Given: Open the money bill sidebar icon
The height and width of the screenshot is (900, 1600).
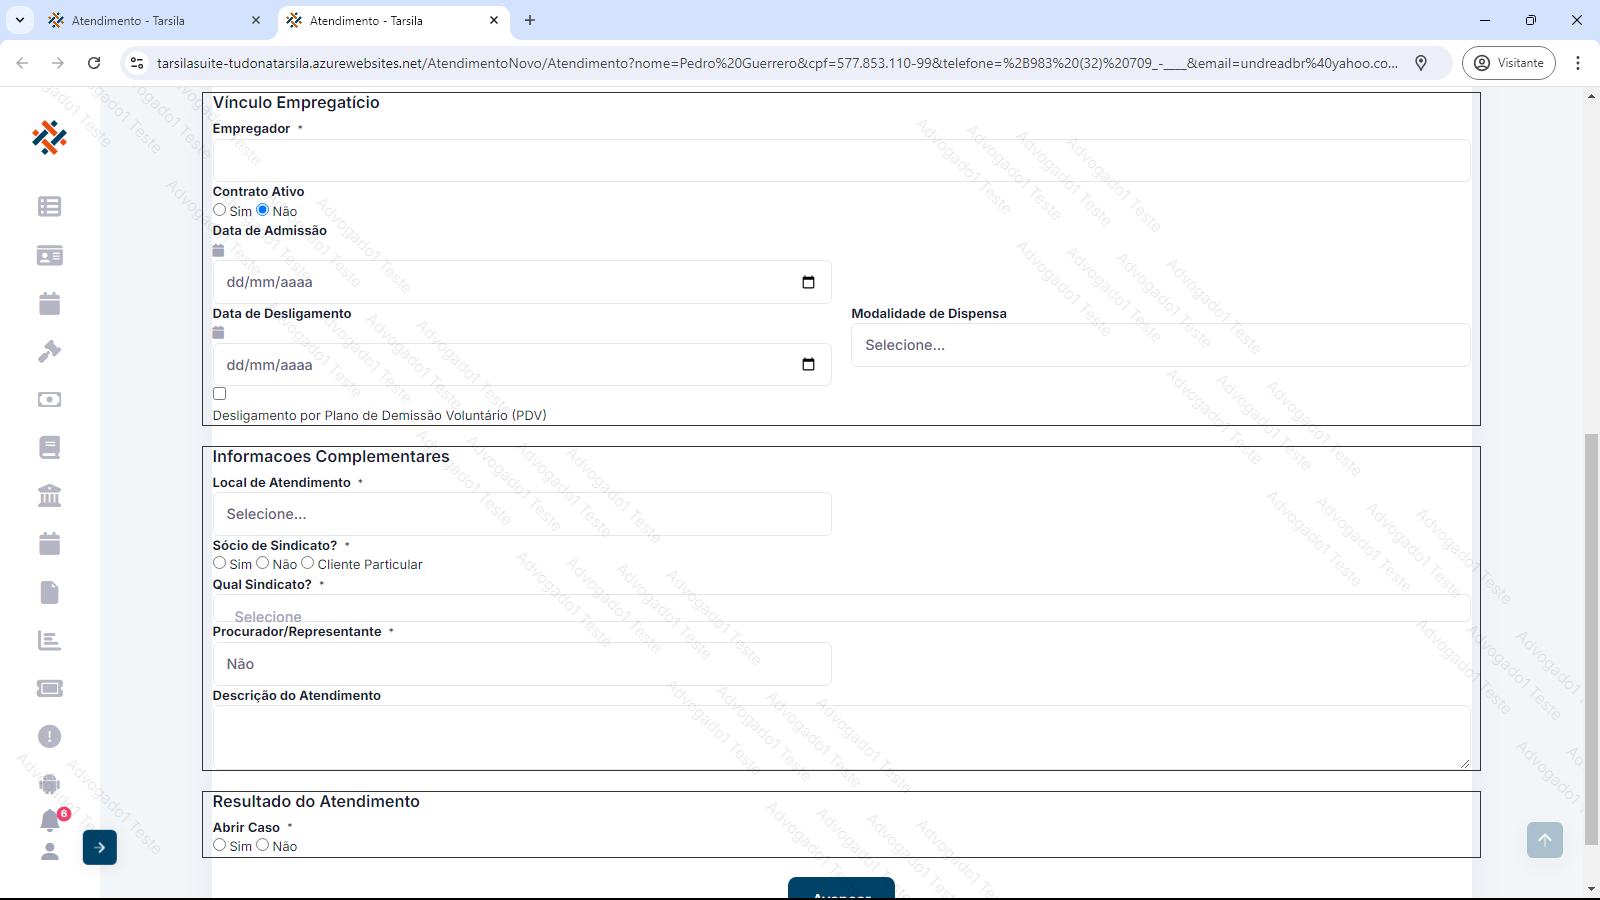Looking at the screenshot, I should coord(49,399).
